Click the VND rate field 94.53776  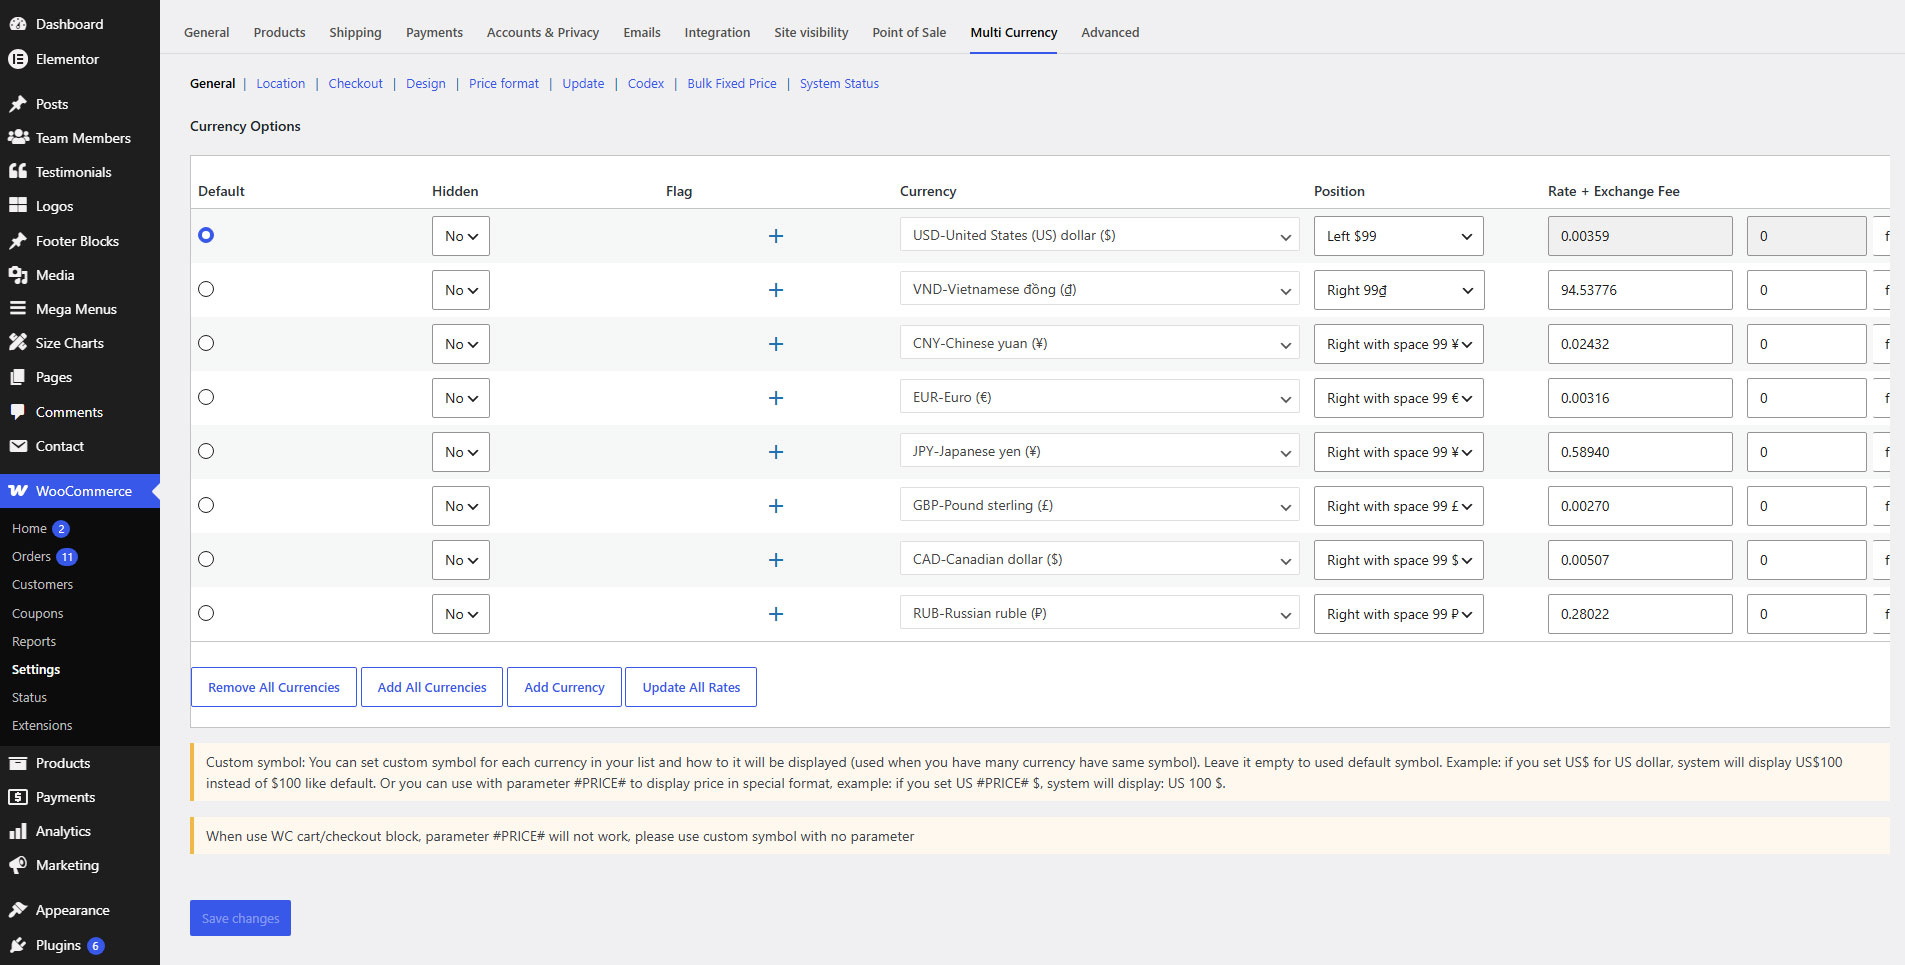point(1640,290)
